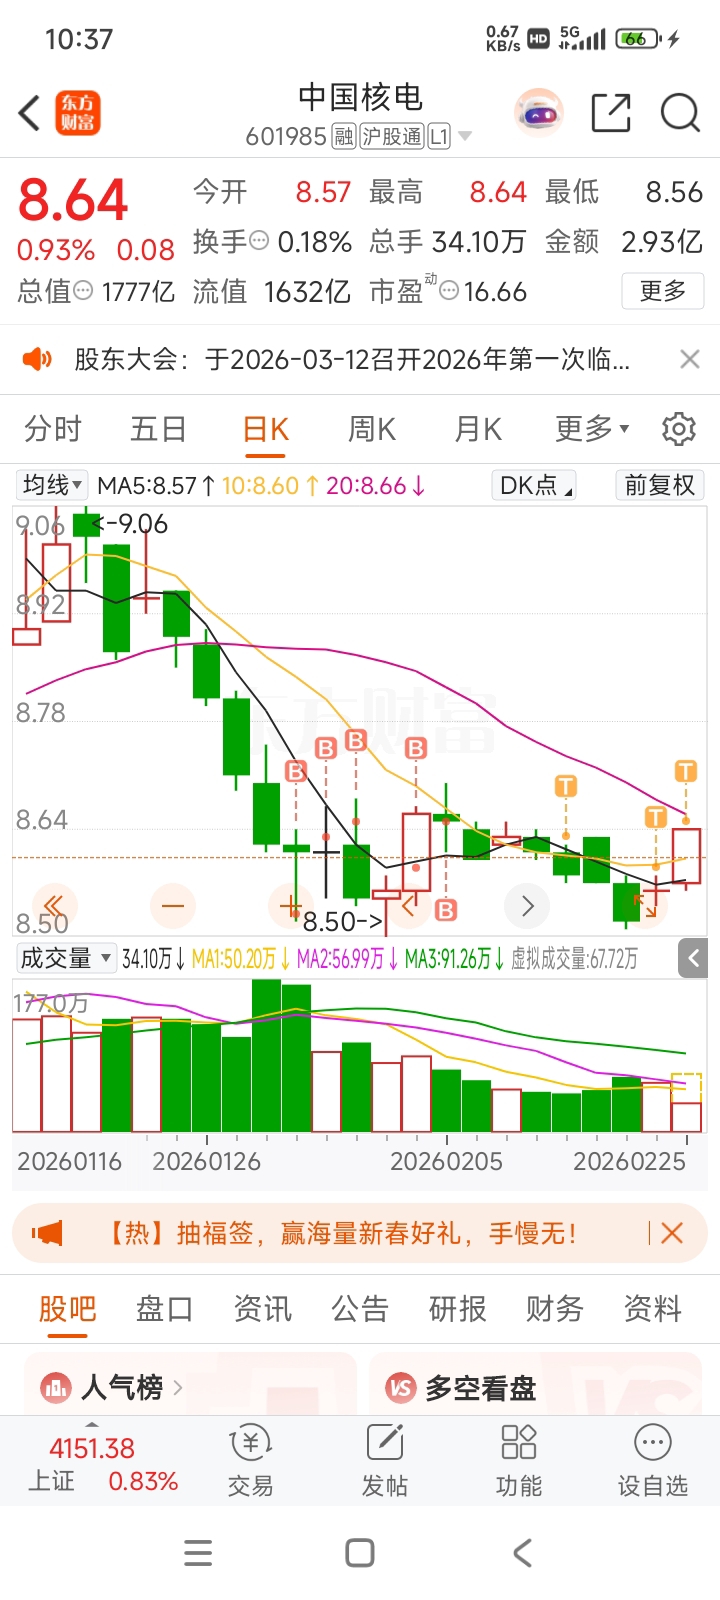Select the 日K chart tab
Screen dimensions: 720x1600
pyautogui.click(x=266, y=429)
